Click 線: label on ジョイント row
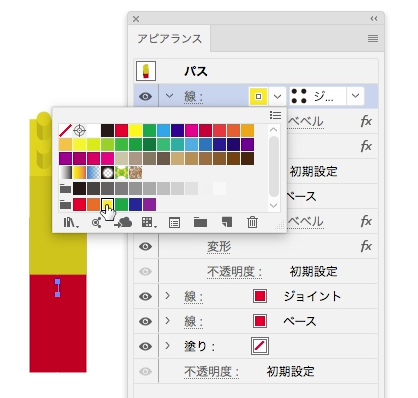 tap(194, 297)
